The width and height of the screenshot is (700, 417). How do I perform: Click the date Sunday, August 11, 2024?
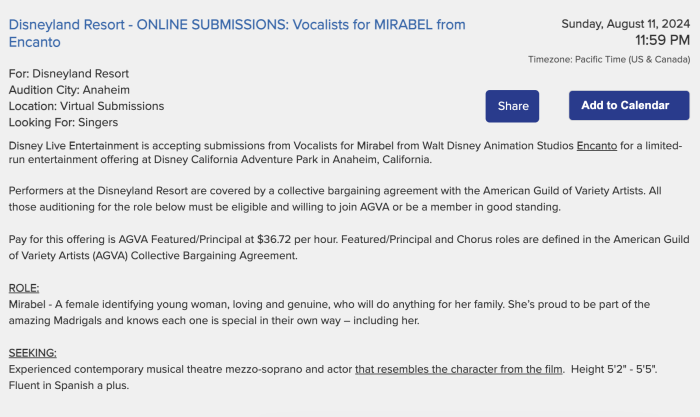[x=625, y=23]
